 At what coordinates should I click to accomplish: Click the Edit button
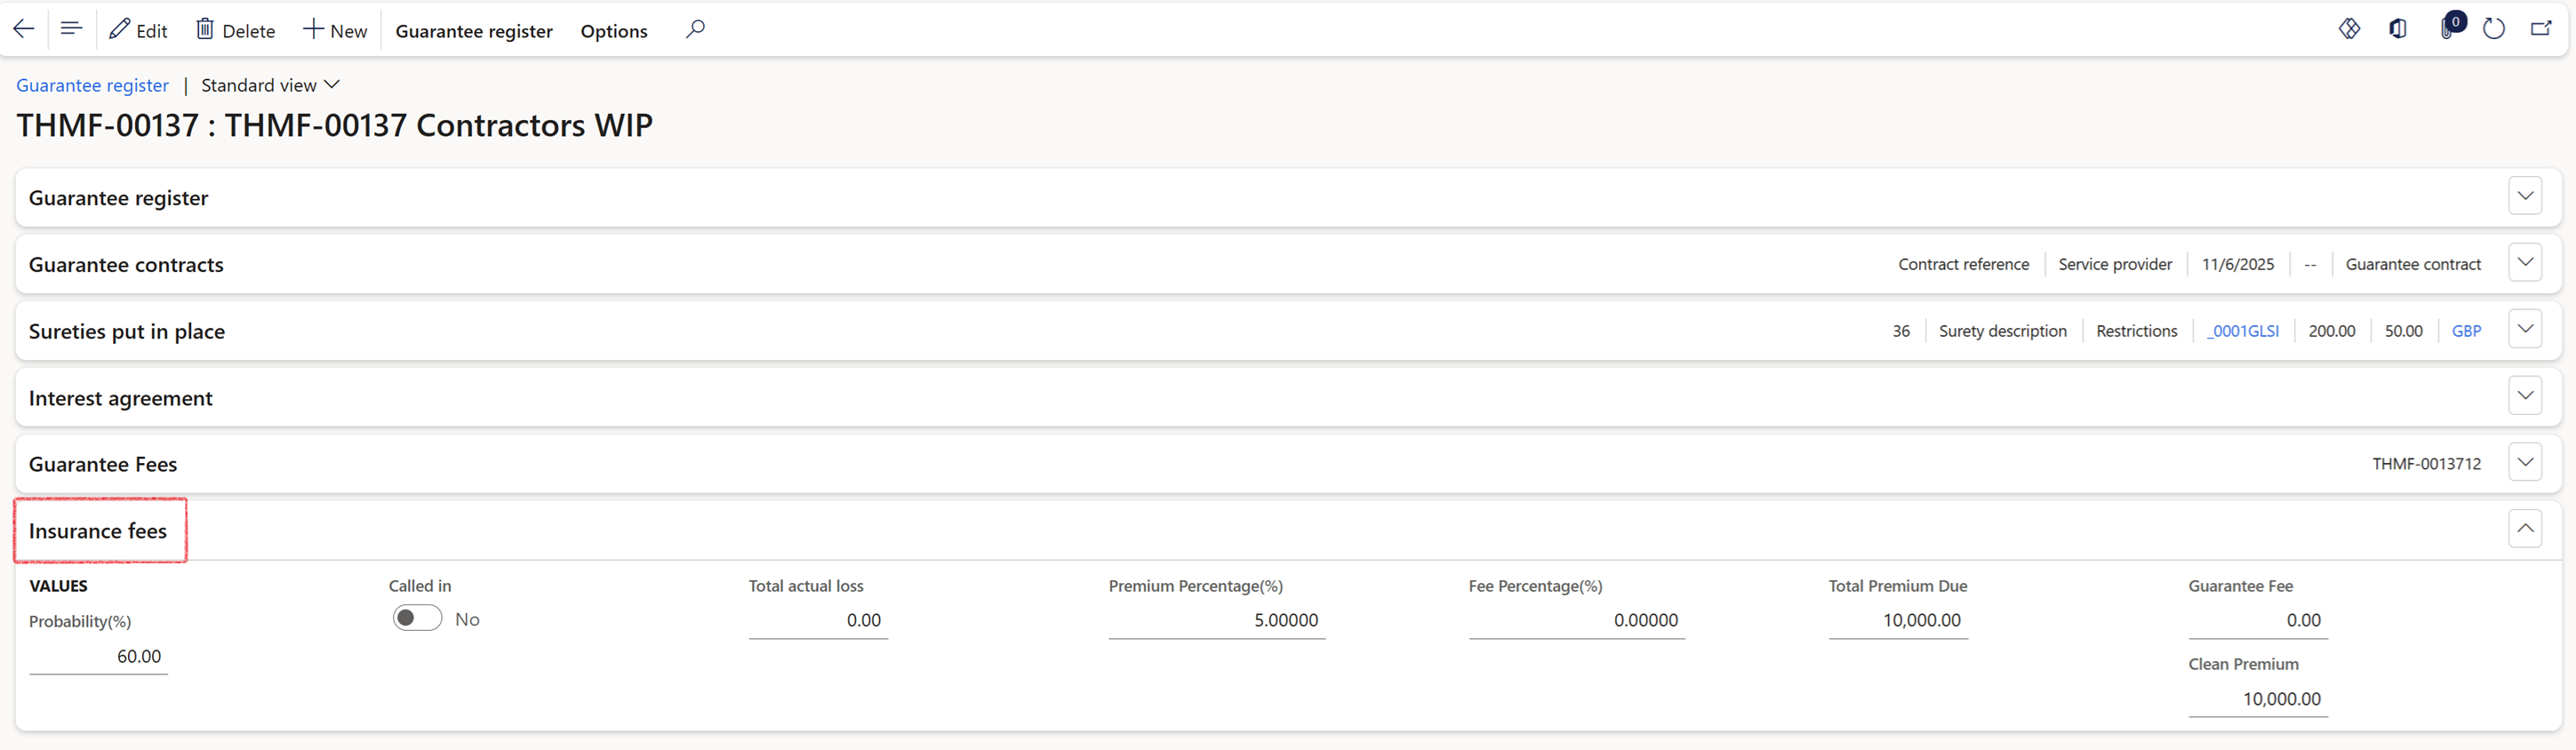[138, 29]
